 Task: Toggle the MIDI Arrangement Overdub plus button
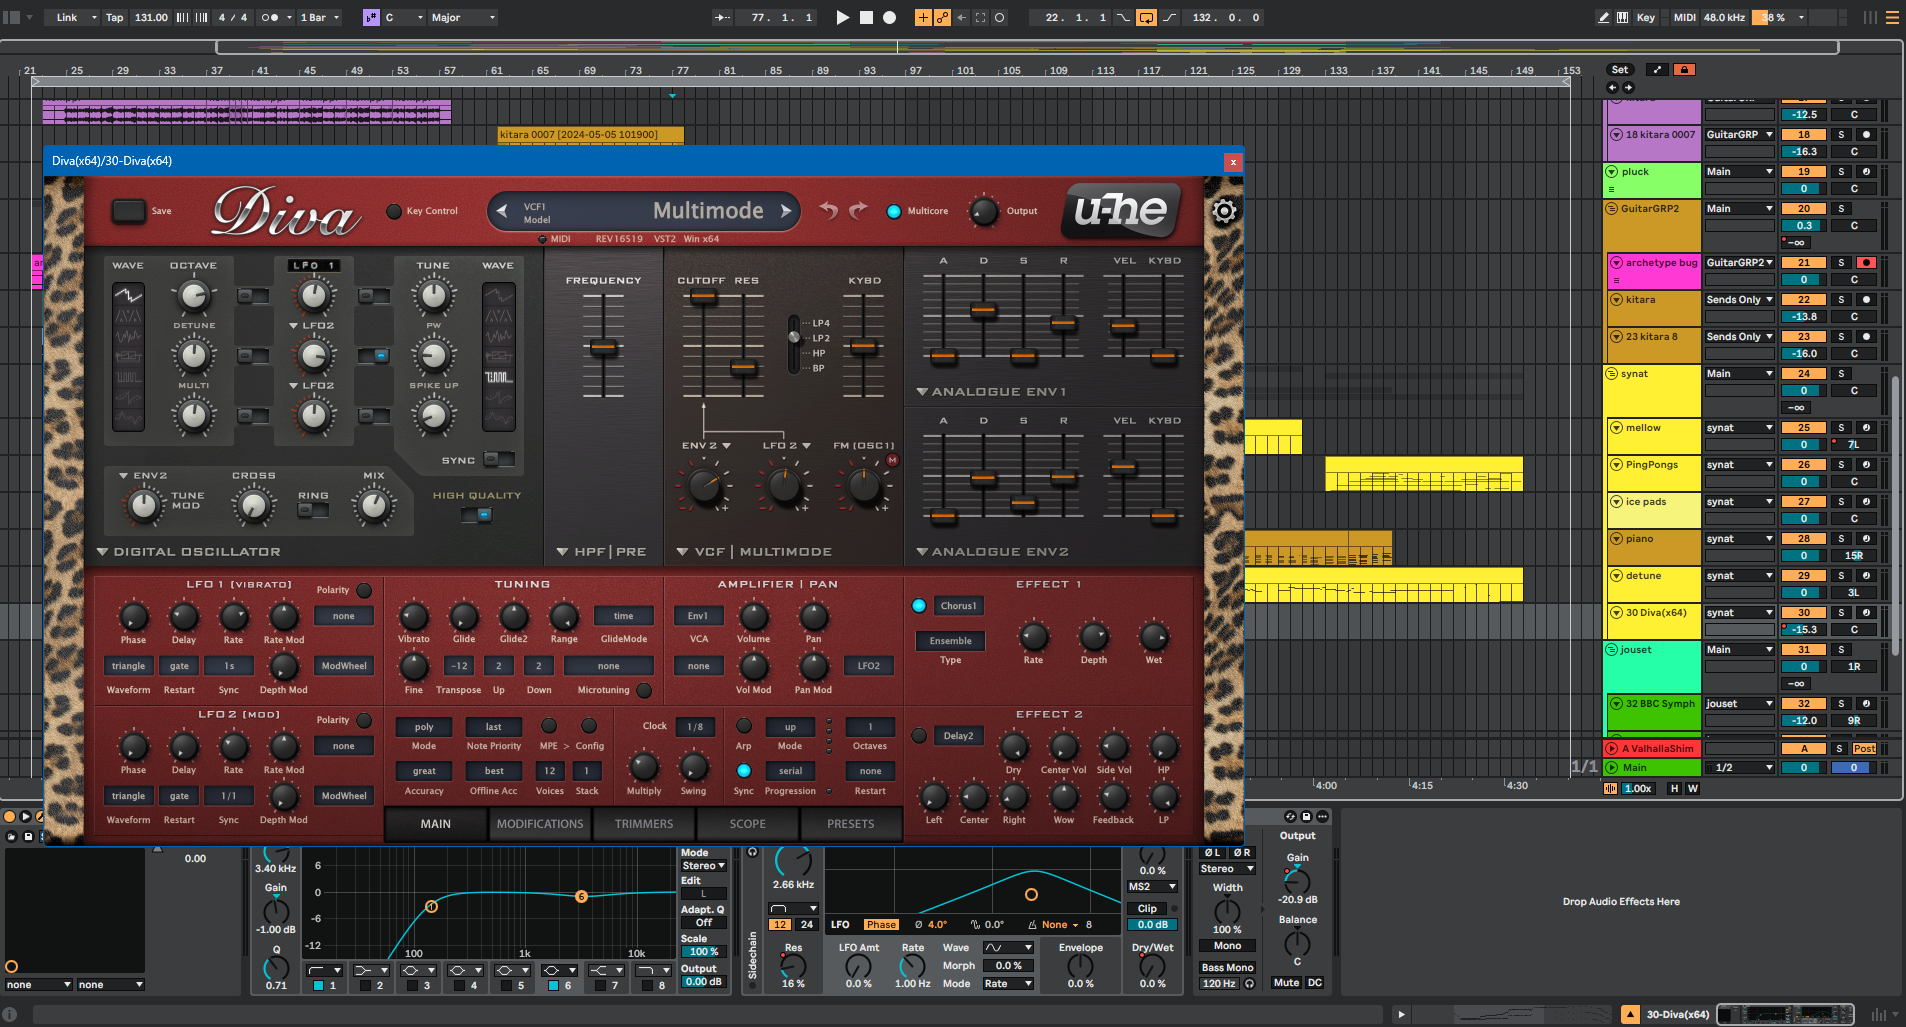(x=923, y=17)
